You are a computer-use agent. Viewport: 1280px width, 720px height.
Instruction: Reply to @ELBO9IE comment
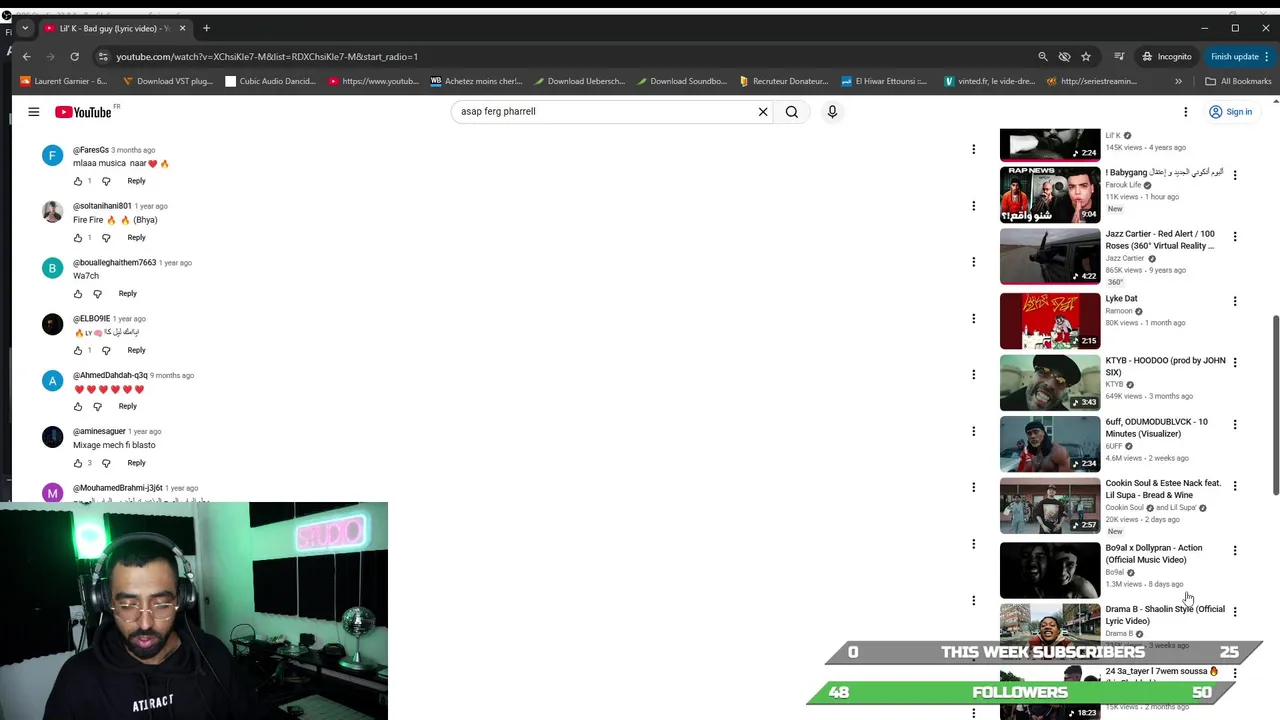point(136,350)
